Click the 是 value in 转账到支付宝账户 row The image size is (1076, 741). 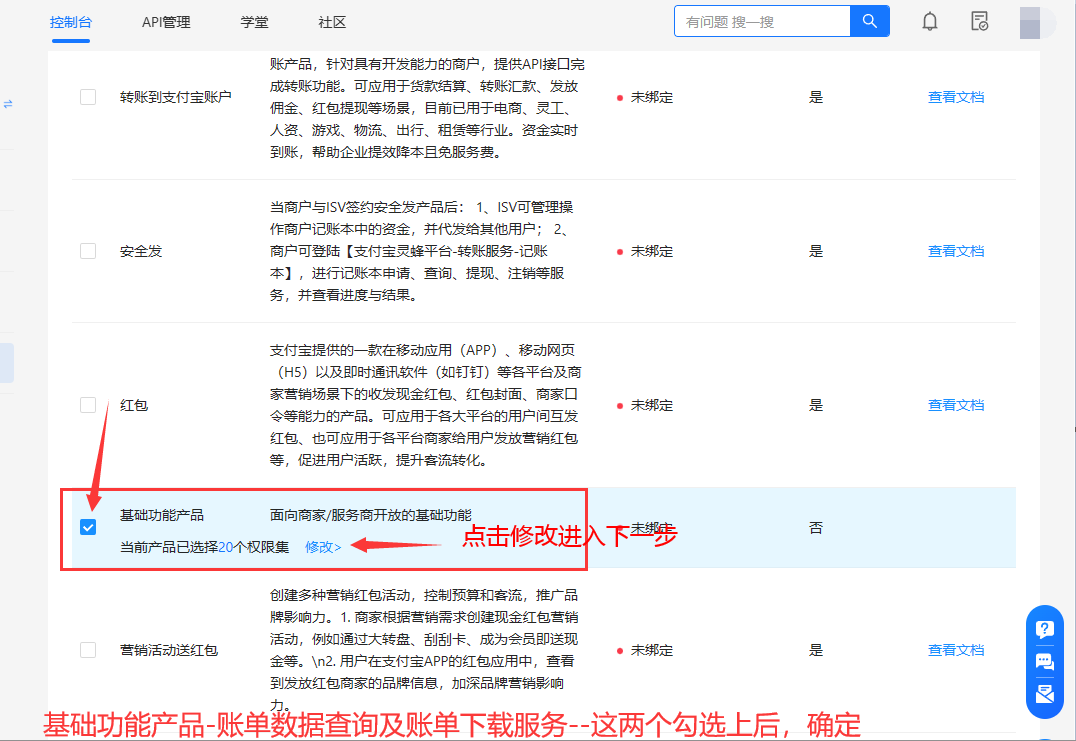(816, 97)
